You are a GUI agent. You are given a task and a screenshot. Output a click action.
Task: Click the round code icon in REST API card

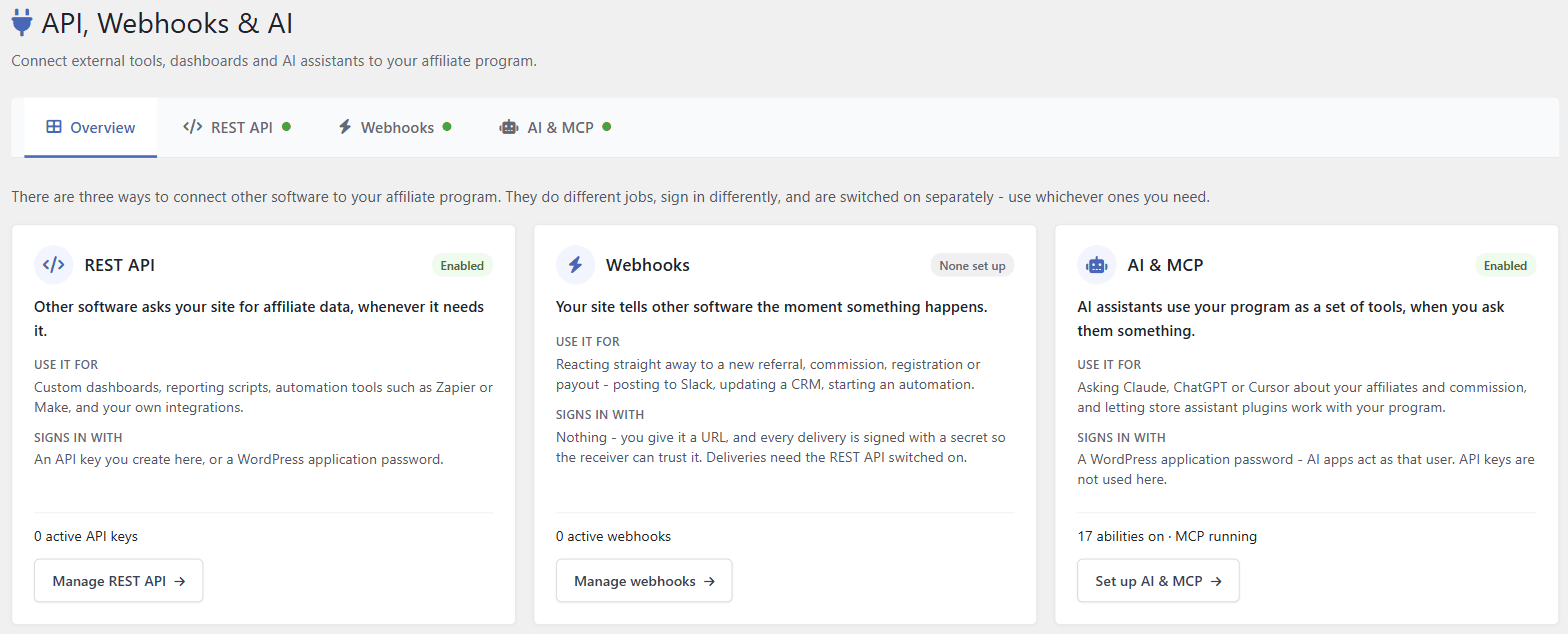tap(54, 265)
